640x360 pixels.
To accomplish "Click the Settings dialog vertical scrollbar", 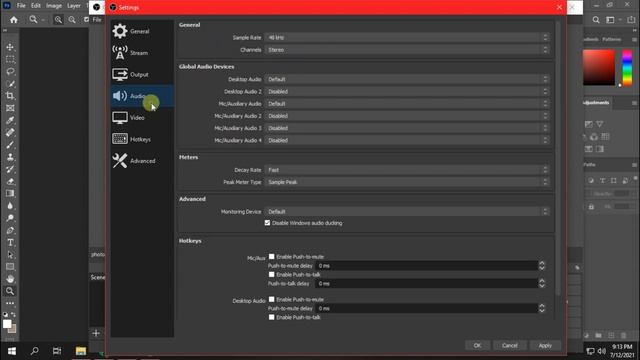I will [558, 158].
